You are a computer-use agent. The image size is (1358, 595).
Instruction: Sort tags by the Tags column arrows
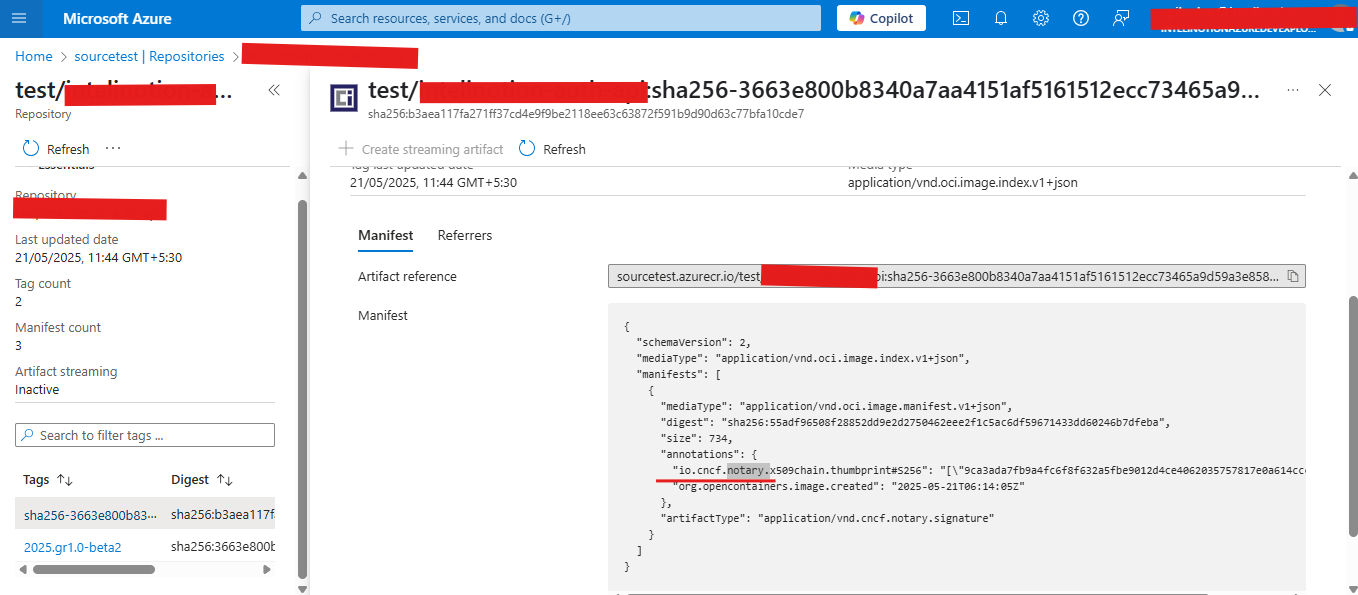65,480
